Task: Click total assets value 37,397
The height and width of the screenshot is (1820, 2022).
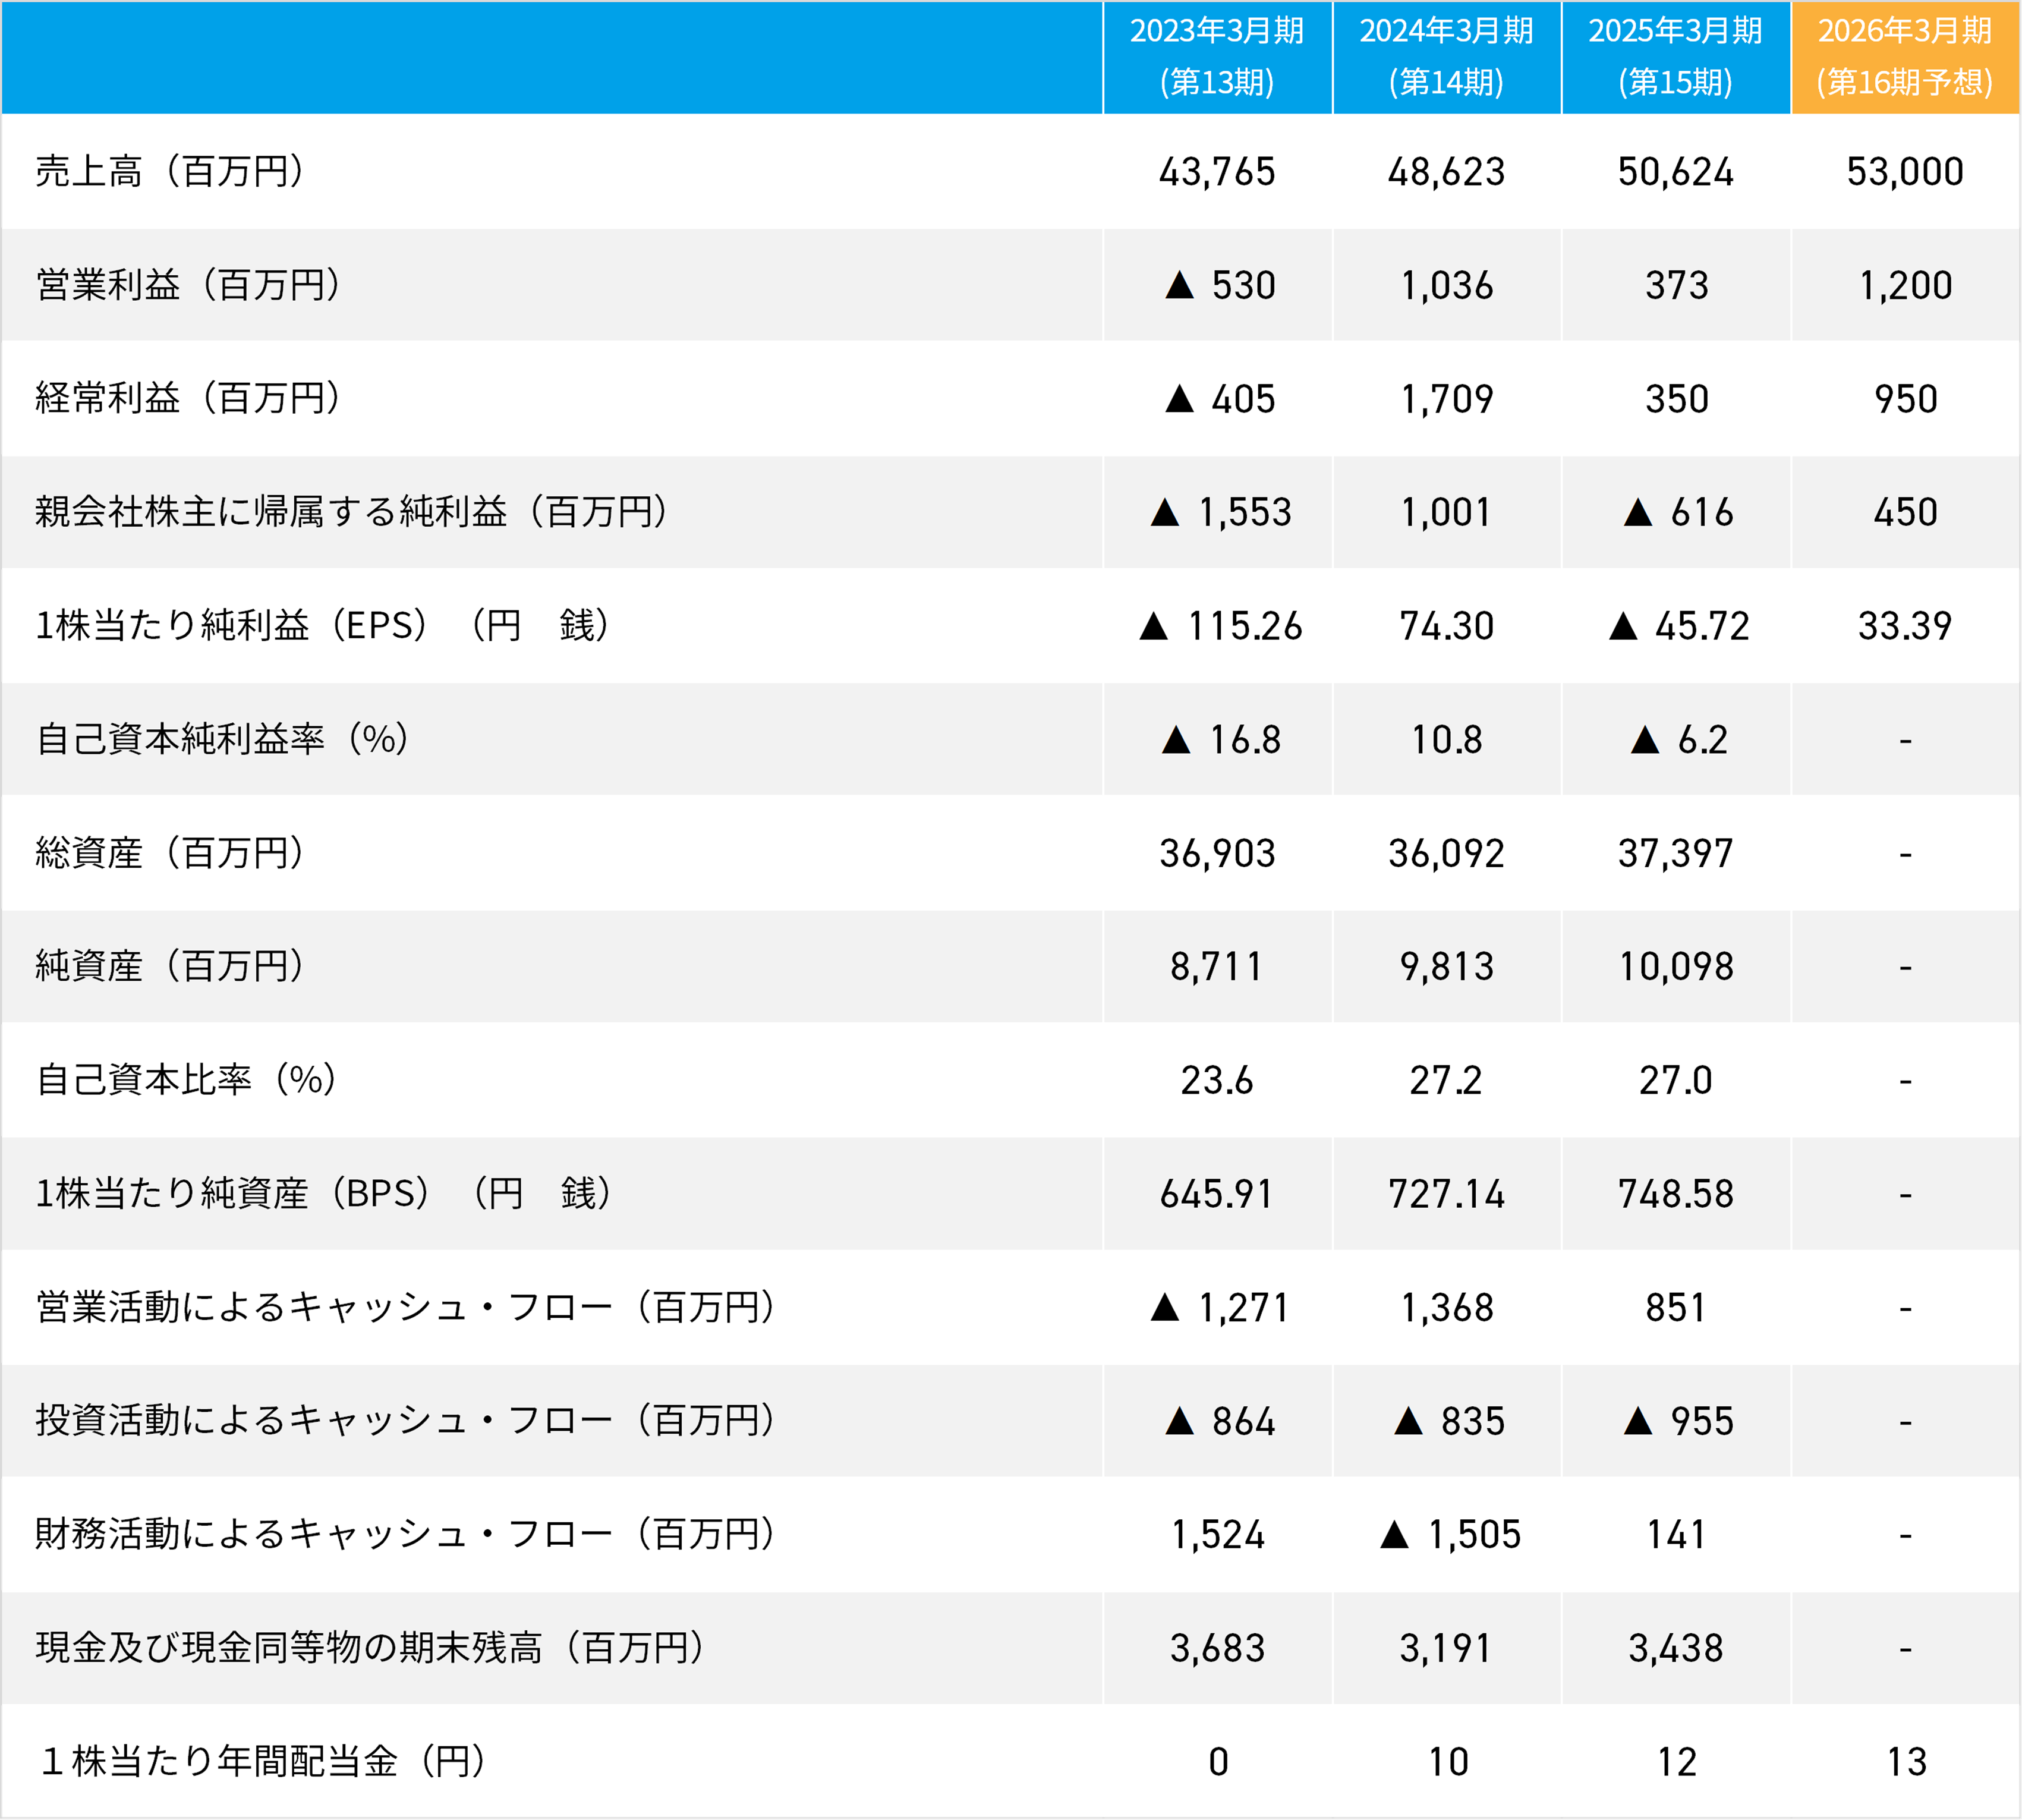Action: [x=1675, y=854]
